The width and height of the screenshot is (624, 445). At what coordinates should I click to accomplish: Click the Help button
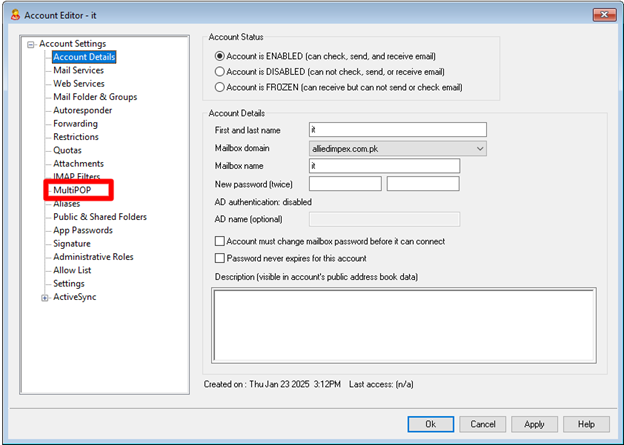pyautogui.click(x=586, y=424)
